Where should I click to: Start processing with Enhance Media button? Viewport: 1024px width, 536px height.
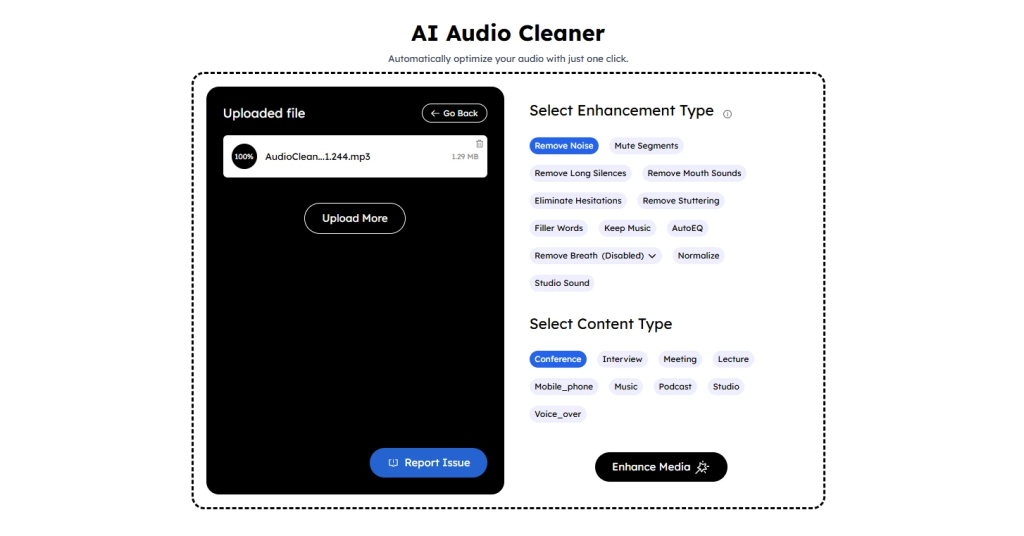[661, 467]
